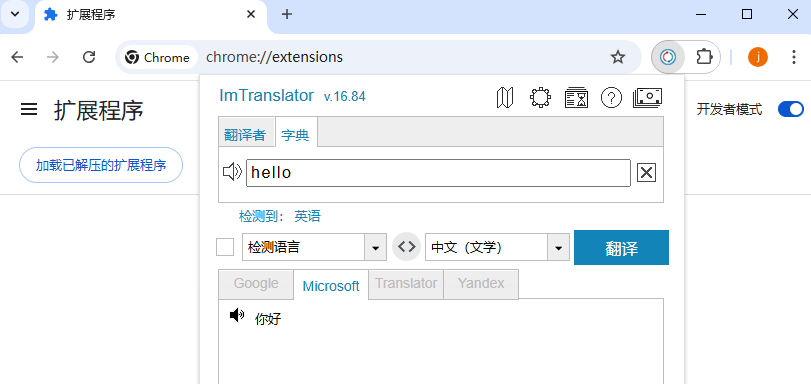
Task: Click the Chrome site info chip
Action: (x=158, y=57)
